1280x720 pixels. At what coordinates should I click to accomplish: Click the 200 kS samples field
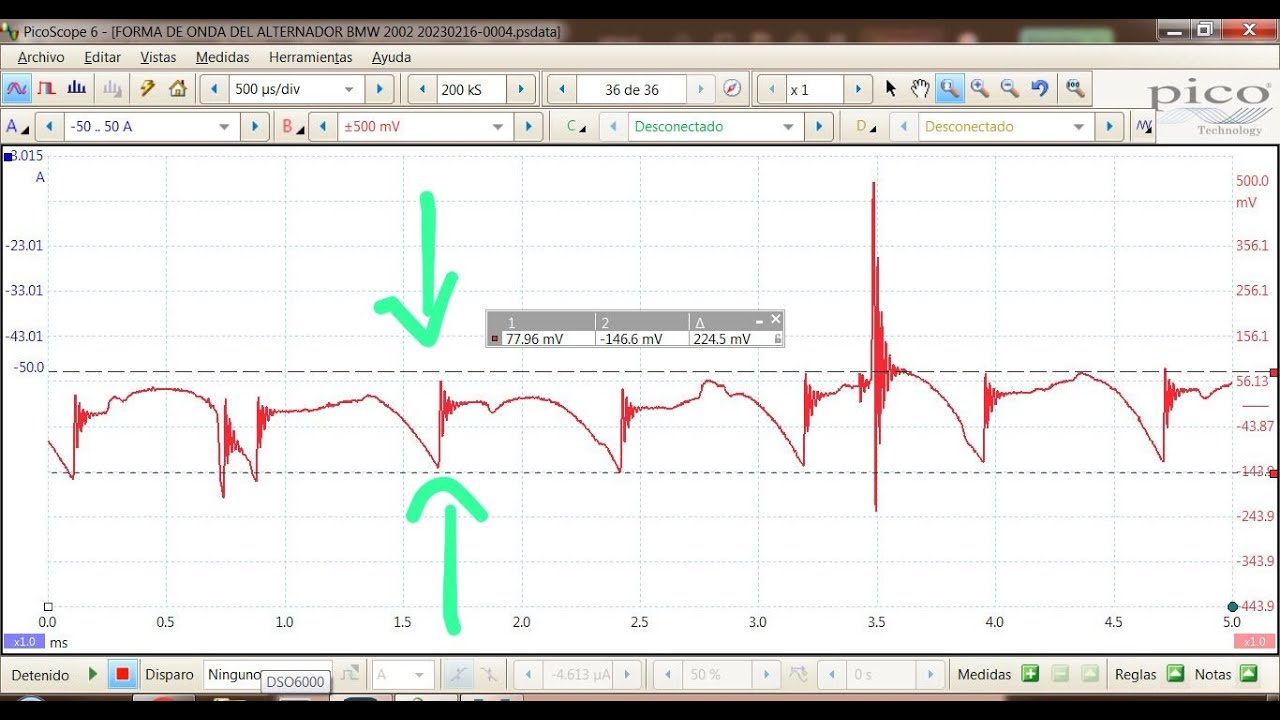coord(472,89)
